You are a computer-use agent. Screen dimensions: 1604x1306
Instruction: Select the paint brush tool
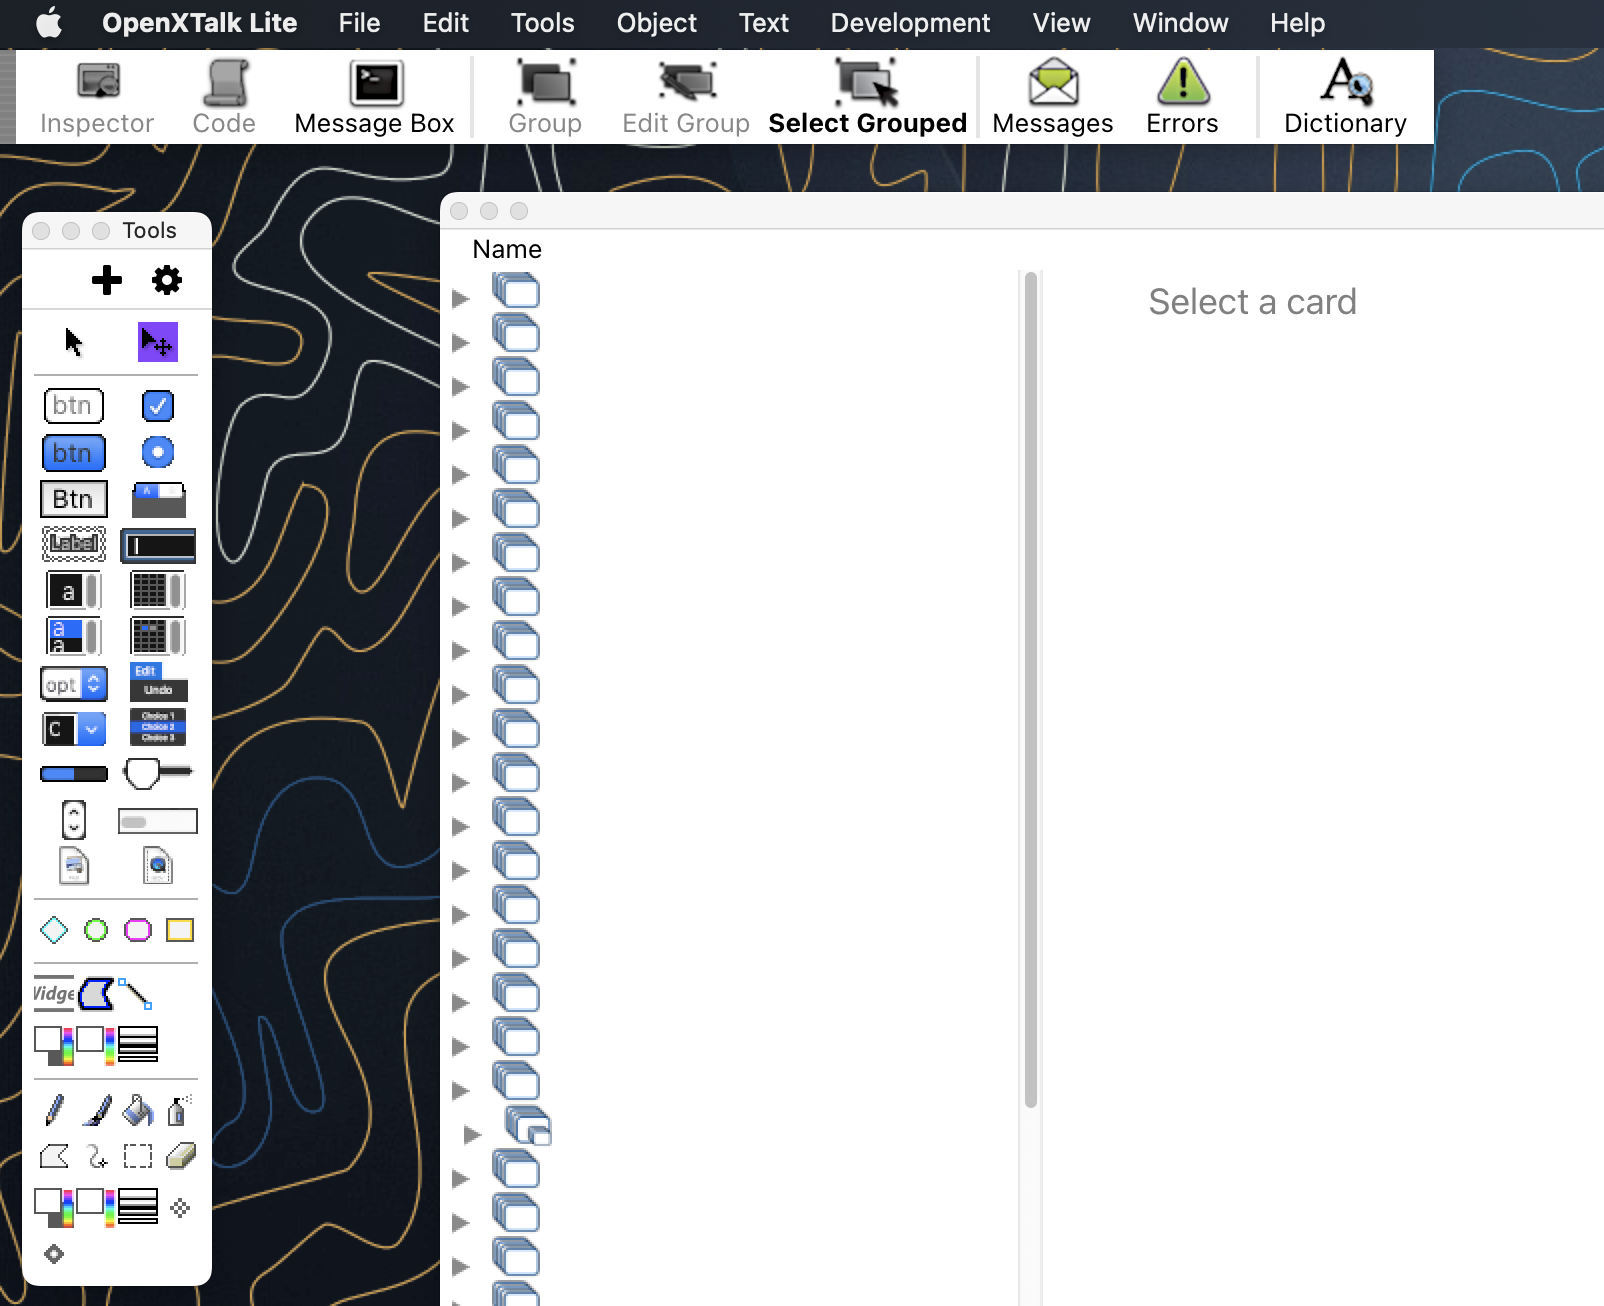click(97, 1110)
